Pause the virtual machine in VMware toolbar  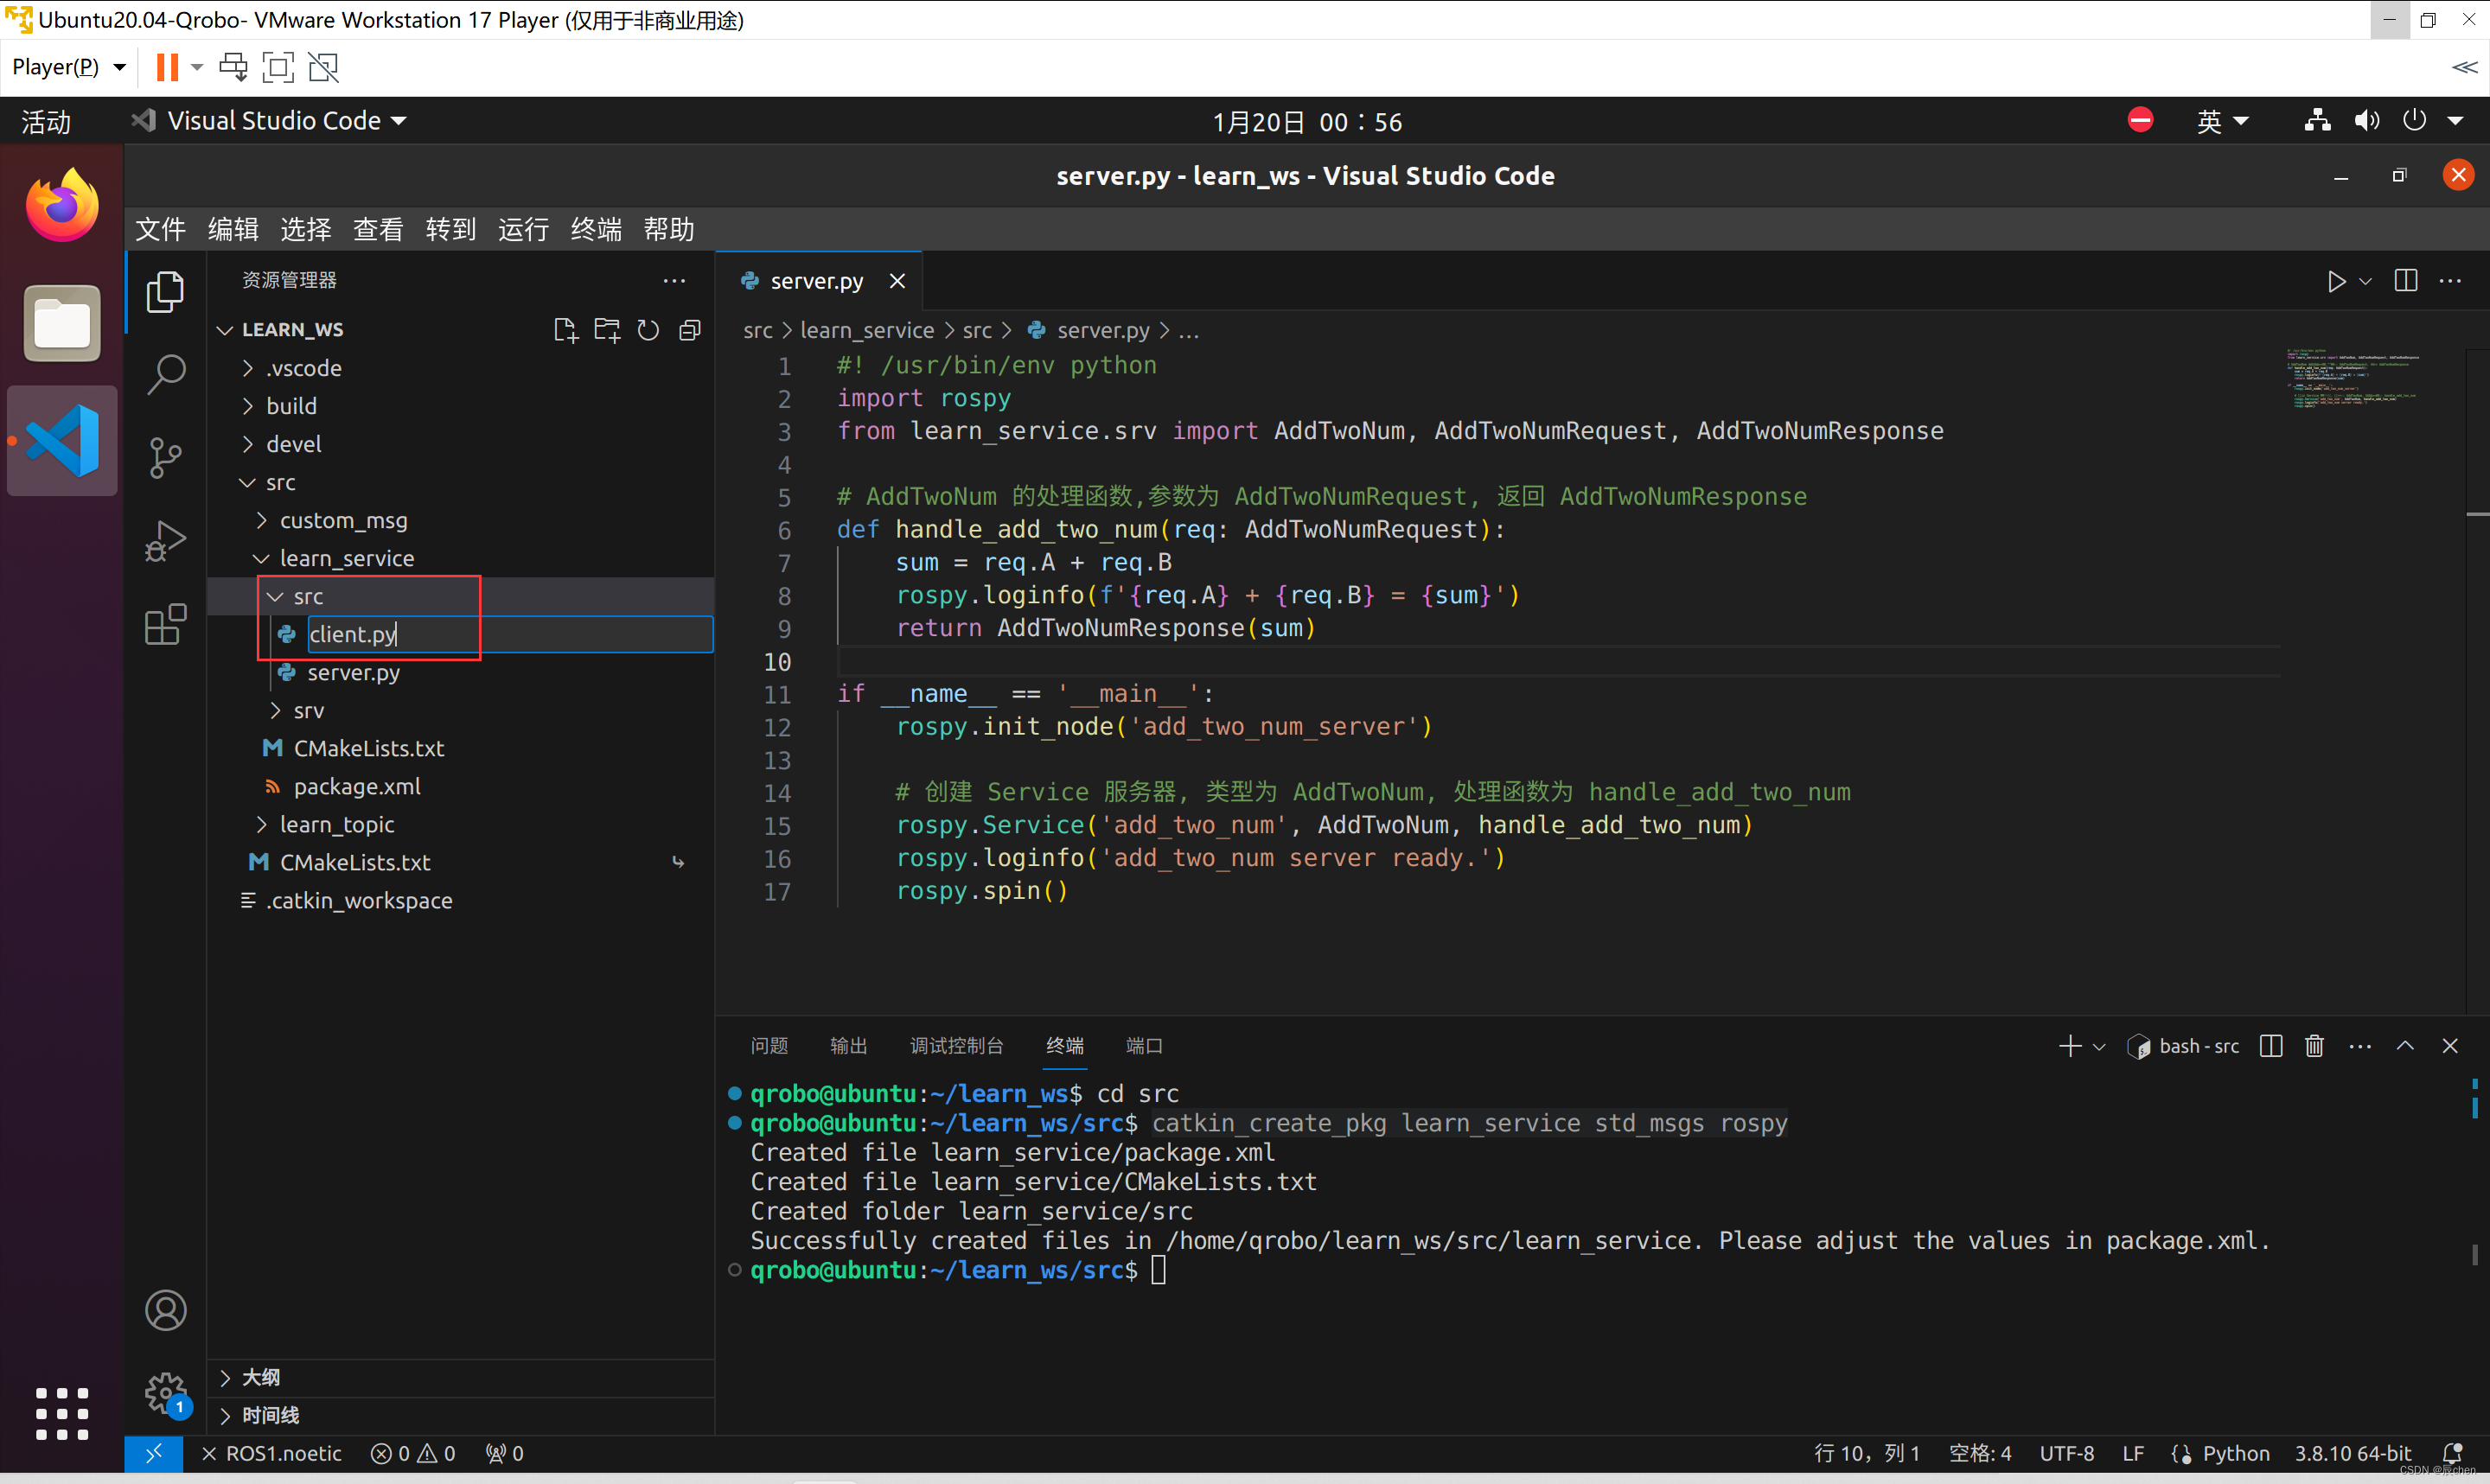coord(167,67)
